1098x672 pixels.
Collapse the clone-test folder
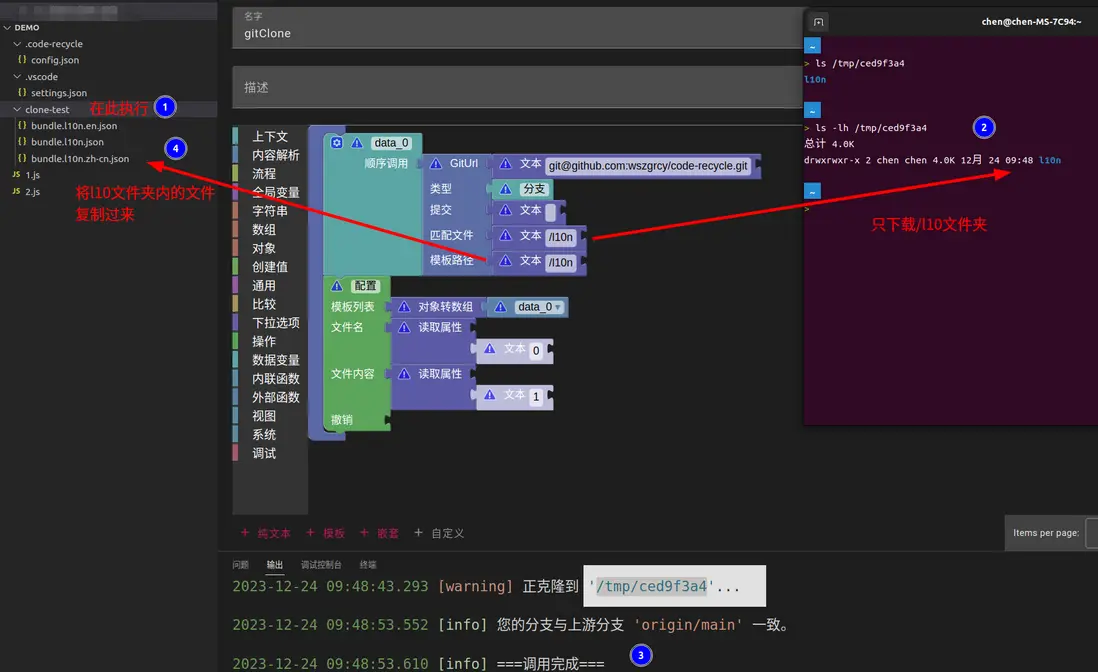coord(18,109)
